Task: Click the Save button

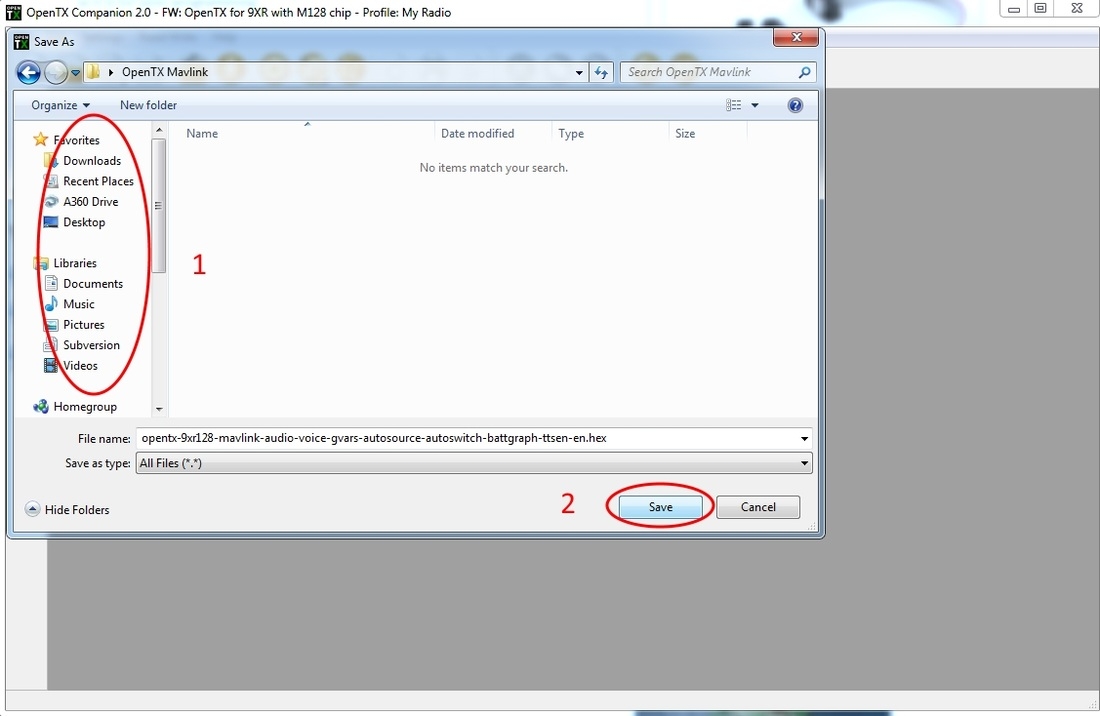Action: click(x=660, y=507)
